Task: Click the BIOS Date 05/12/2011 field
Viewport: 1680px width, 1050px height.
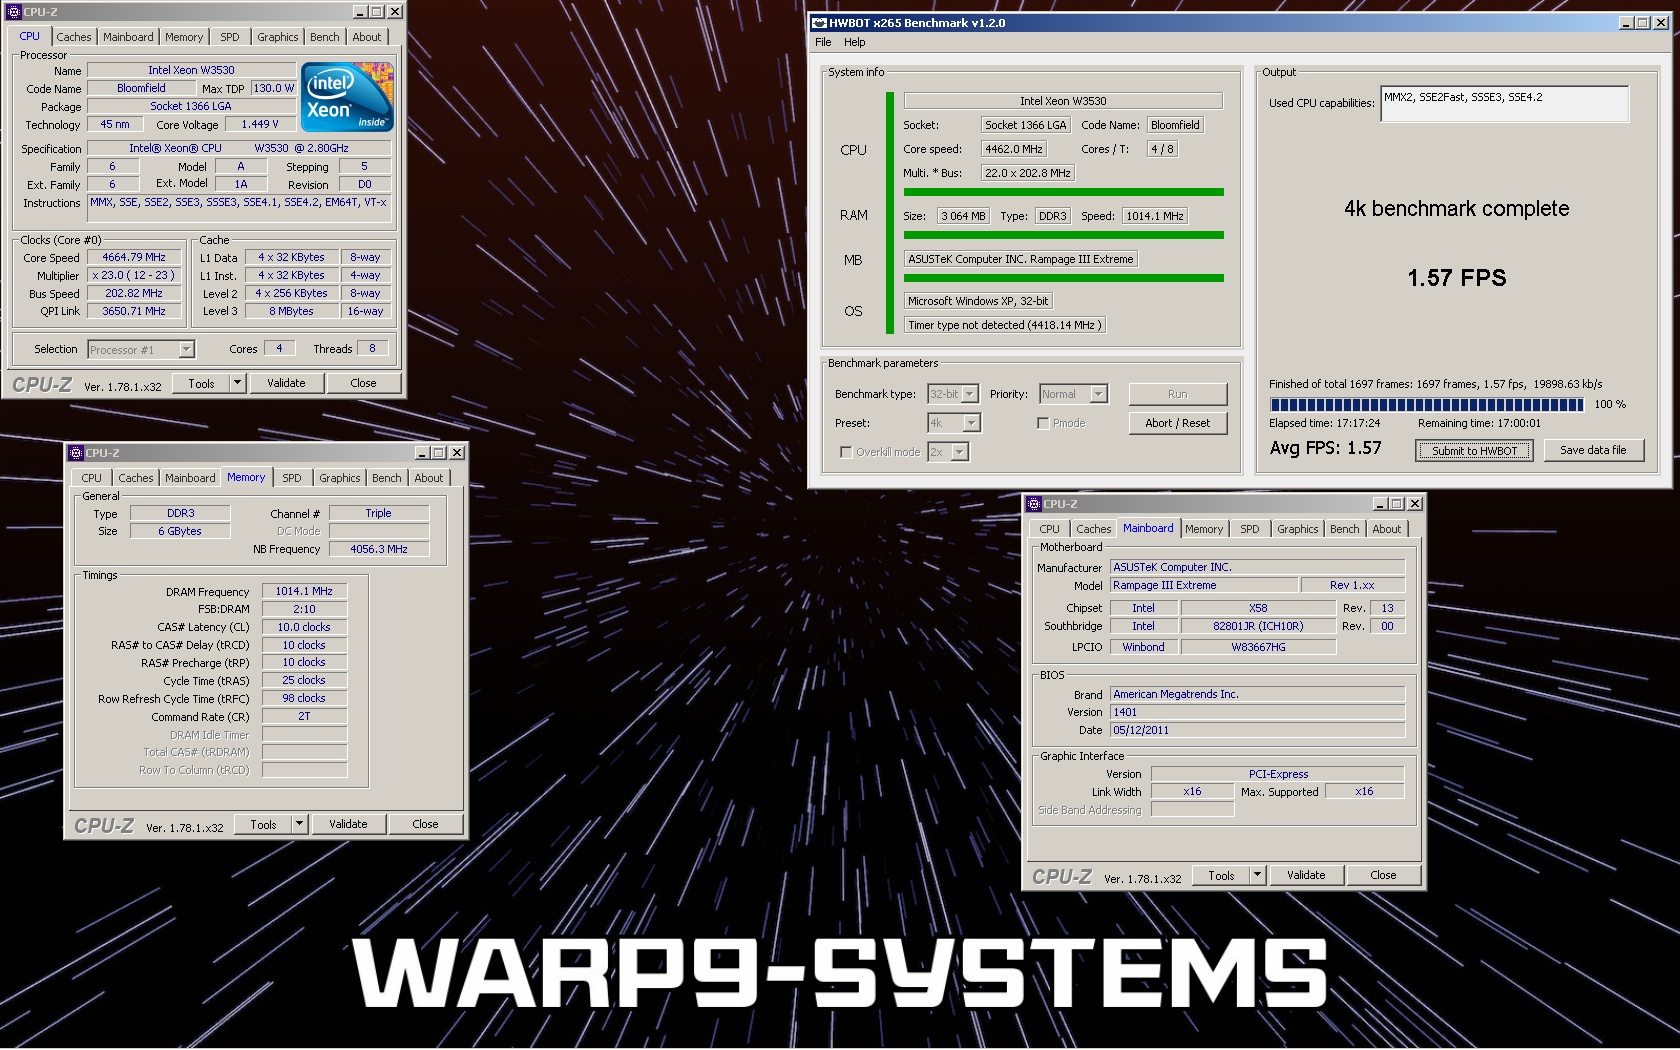Action: [x=1257, y=730]
